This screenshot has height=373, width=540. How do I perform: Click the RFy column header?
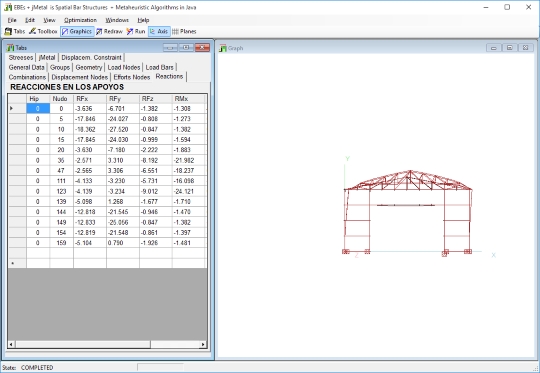click(123, 99)
